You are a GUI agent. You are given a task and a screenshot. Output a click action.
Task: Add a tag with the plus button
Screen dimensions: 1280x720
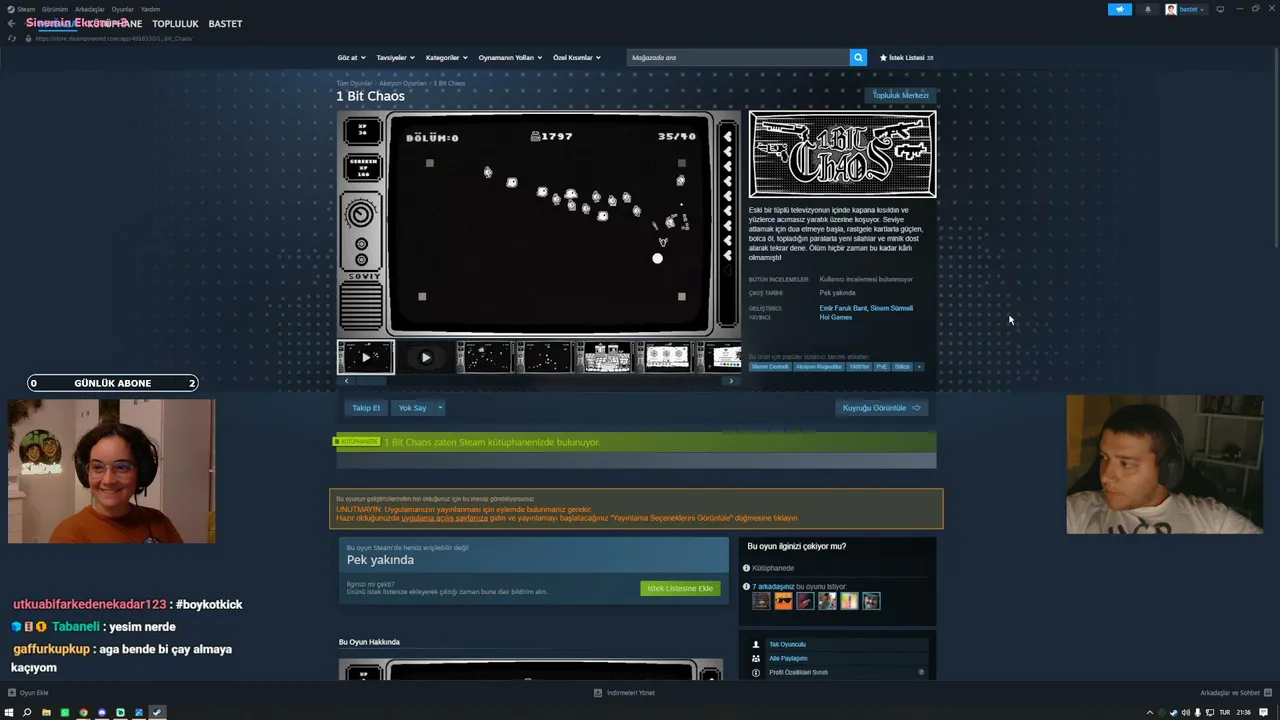919,367
